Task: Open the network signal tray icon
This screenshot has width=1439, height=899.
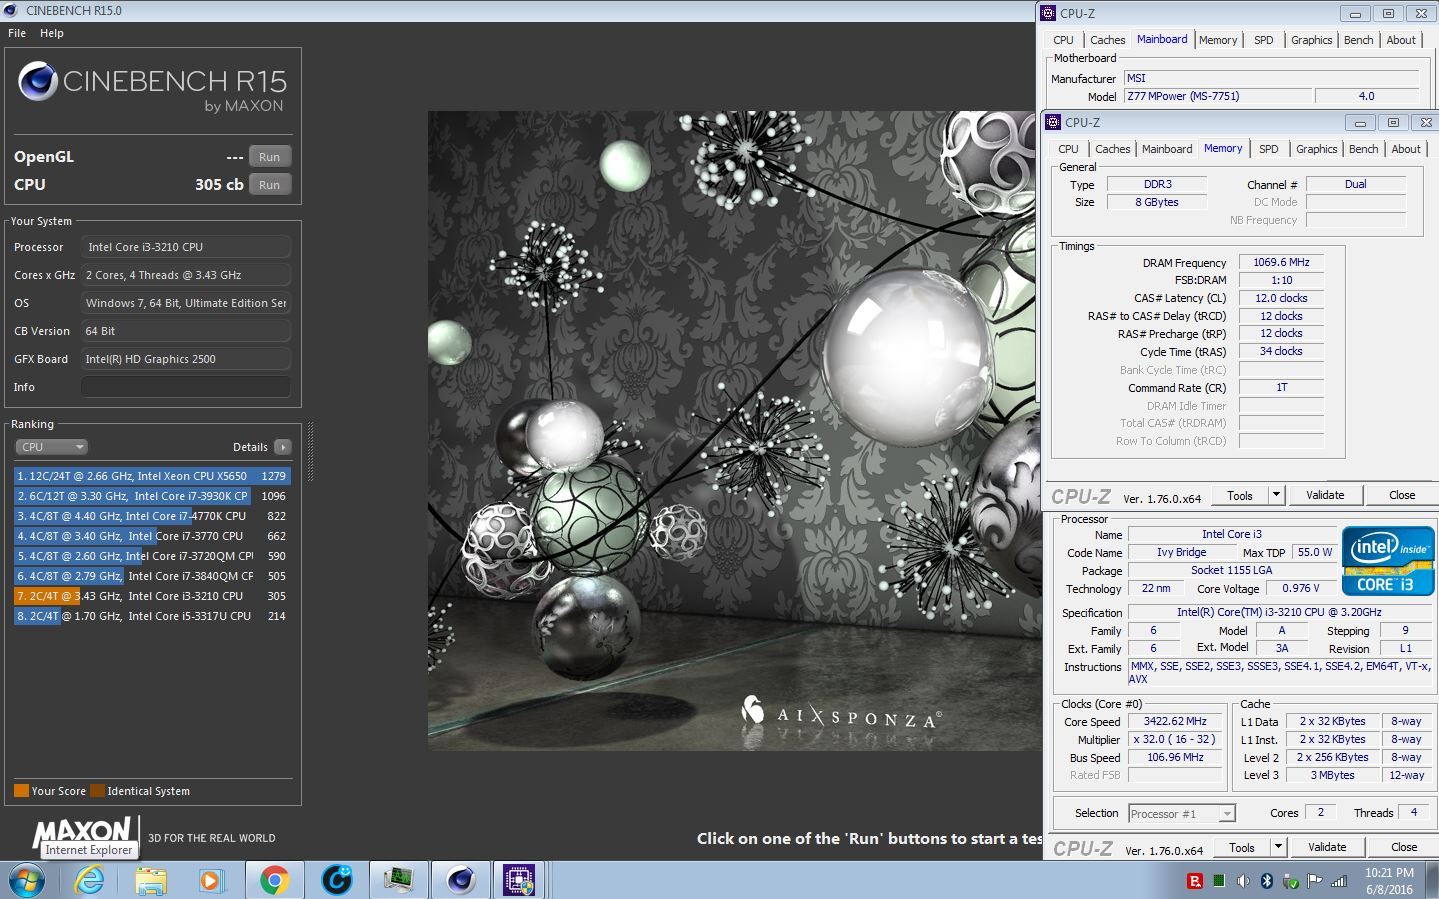Action: coord(1339,881)
